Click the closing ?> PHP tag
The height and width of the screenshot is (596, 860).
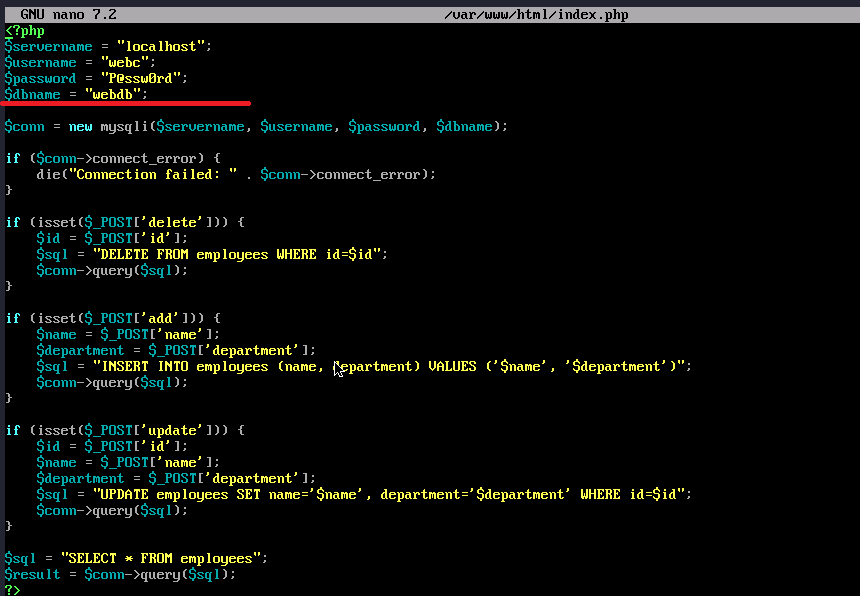[x=12, y=590]
